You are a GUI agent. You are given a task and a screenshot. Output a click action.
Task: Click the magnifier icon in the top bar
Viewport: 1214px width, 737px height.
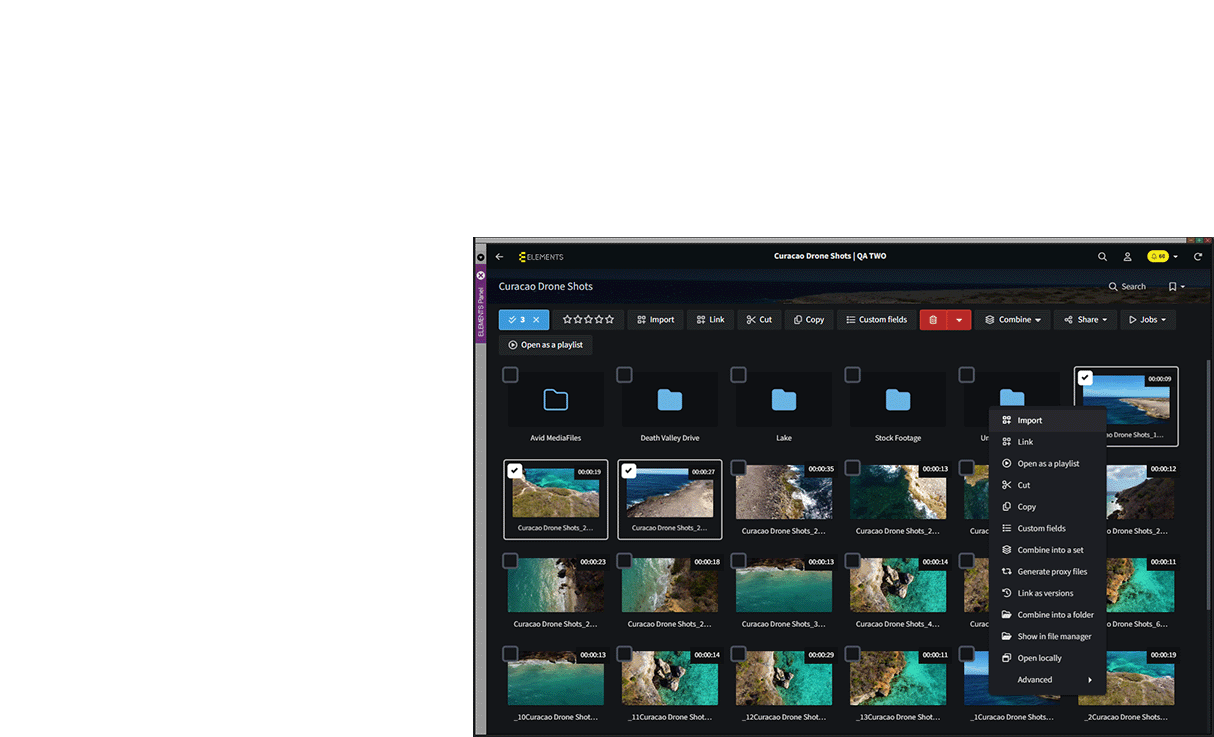[x=1102, y=257]
